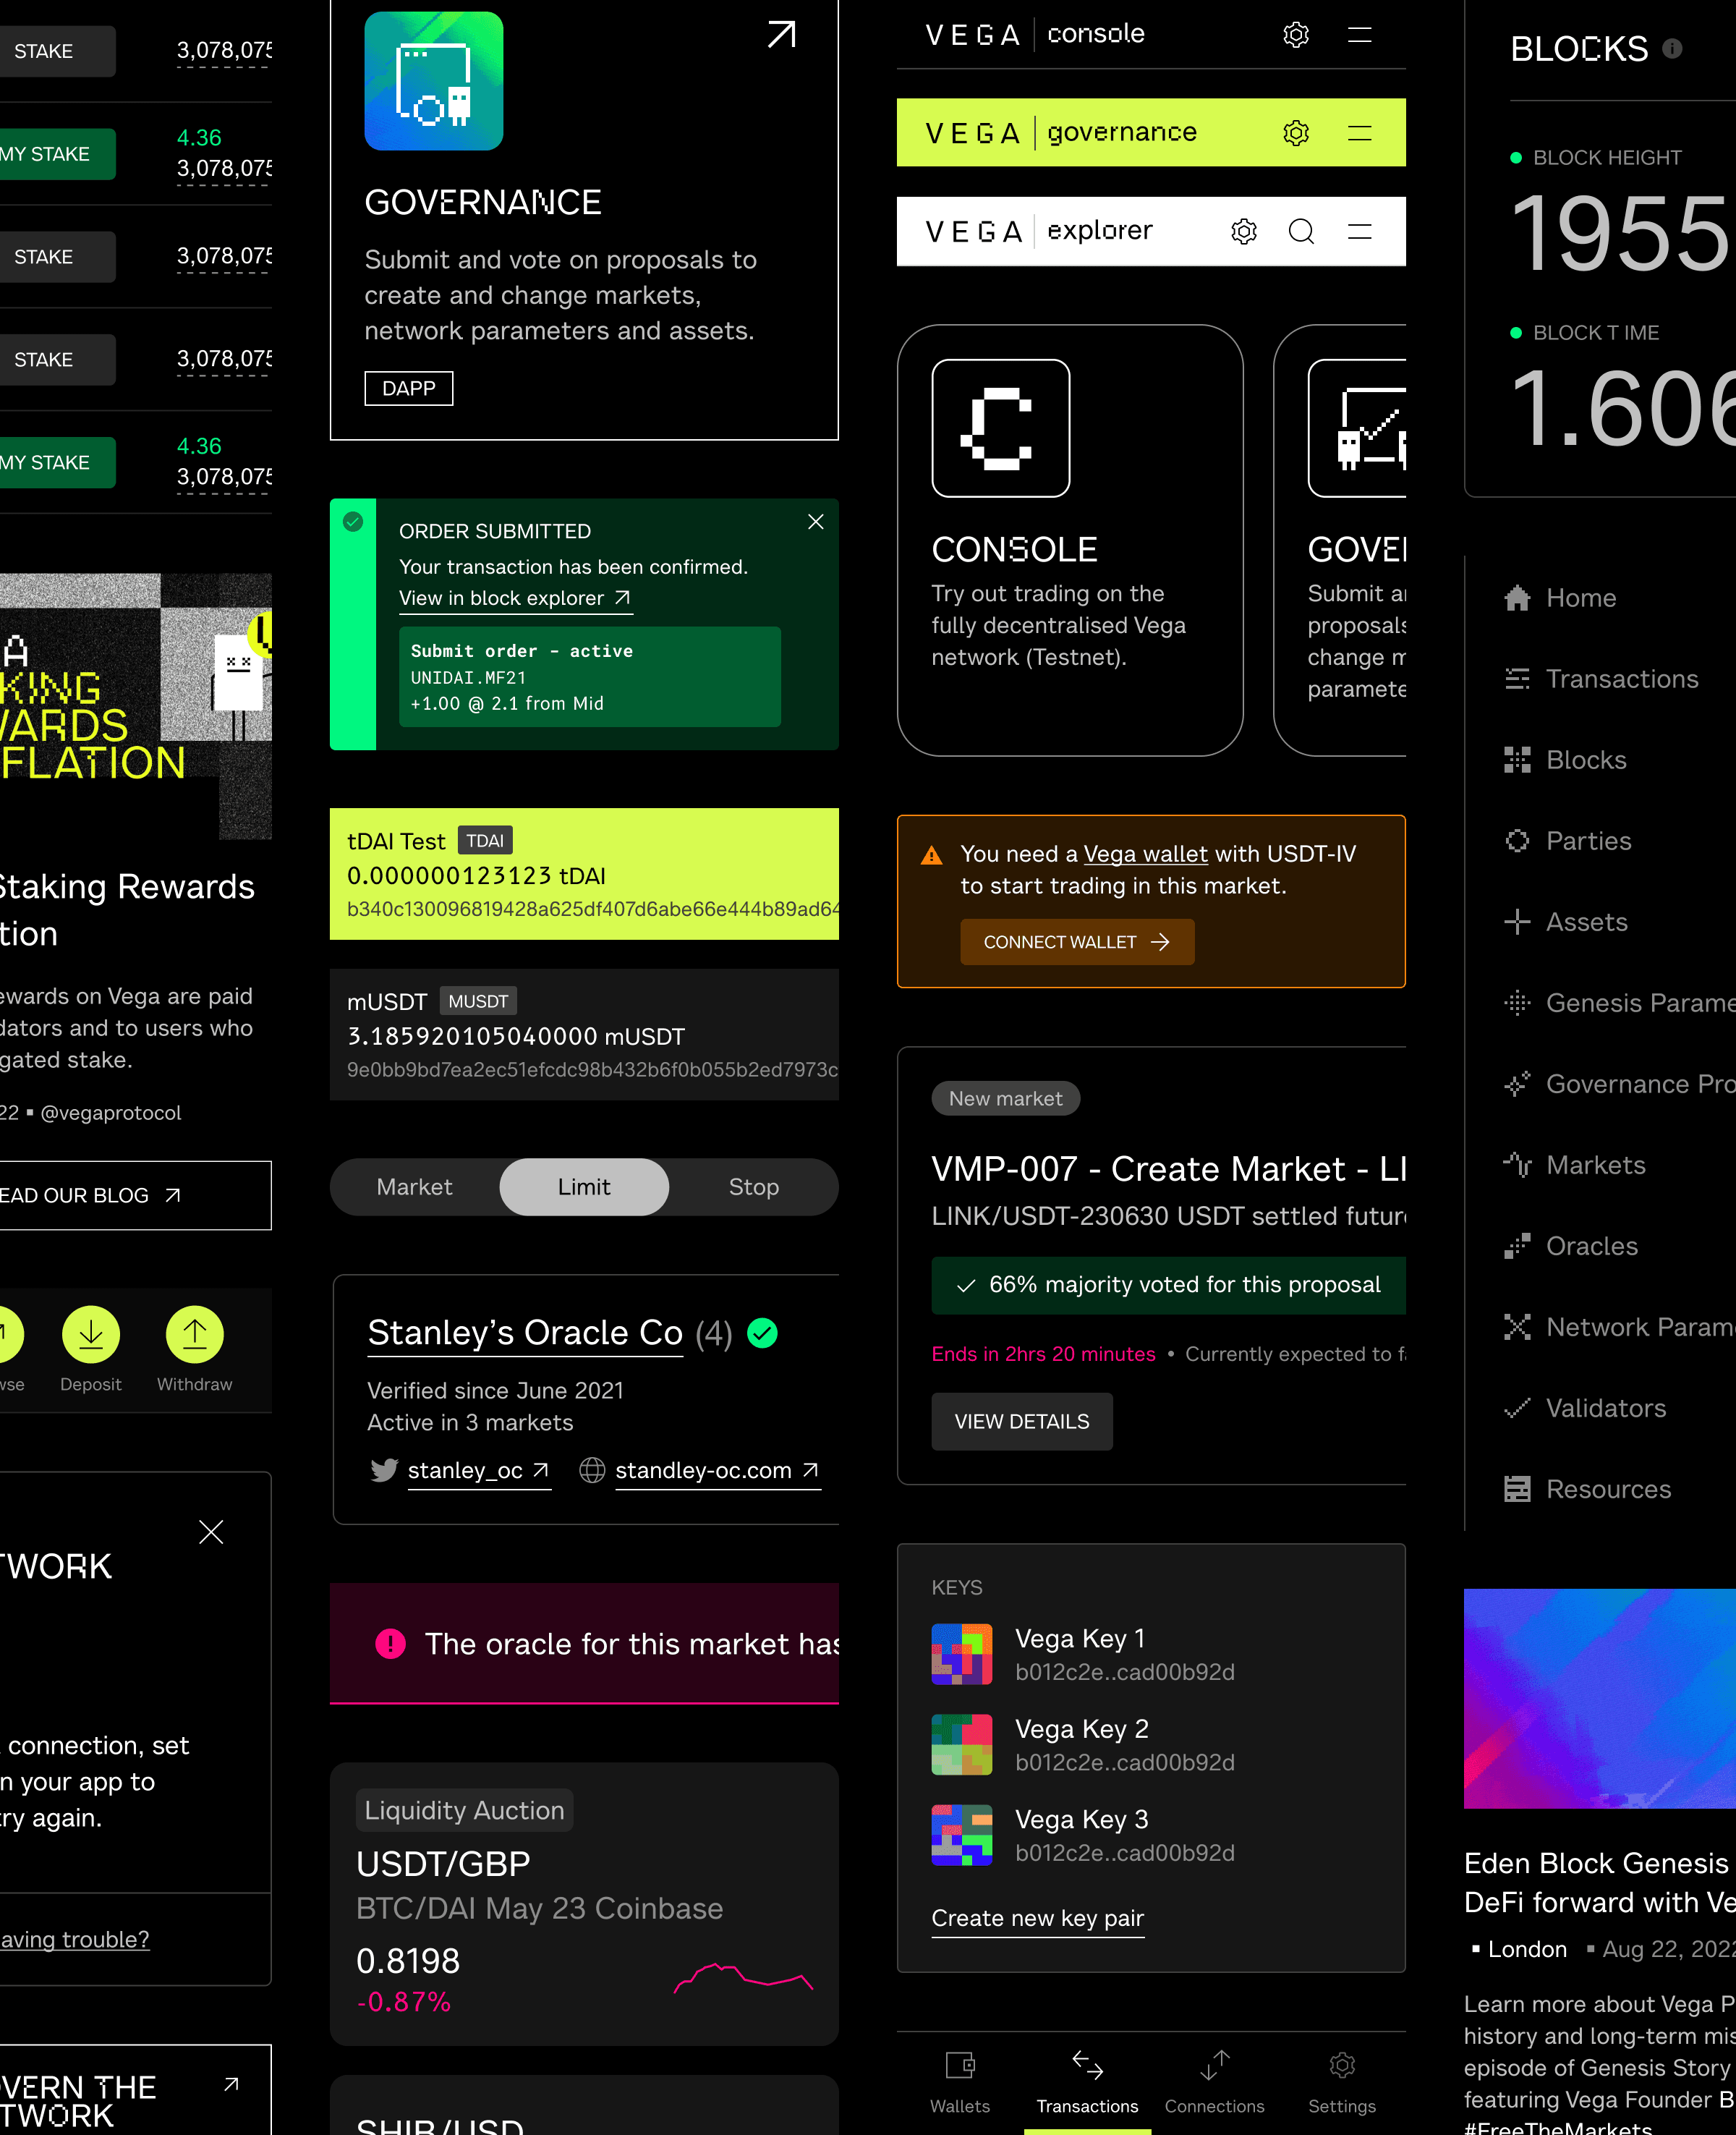Dismiss the Order Submitted notification
Screen dimensions: 1736x2135
click(x=815, y=522)
